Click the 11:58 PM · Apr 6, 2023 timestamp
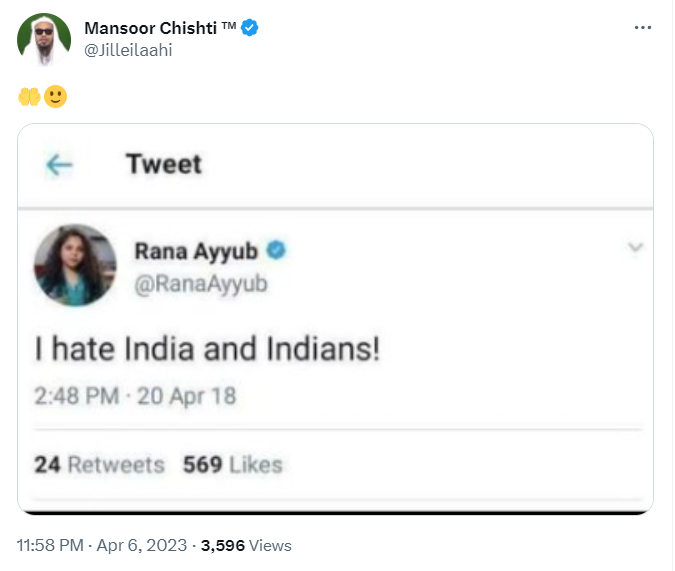 pyautogui.click(x=102, y=545)
